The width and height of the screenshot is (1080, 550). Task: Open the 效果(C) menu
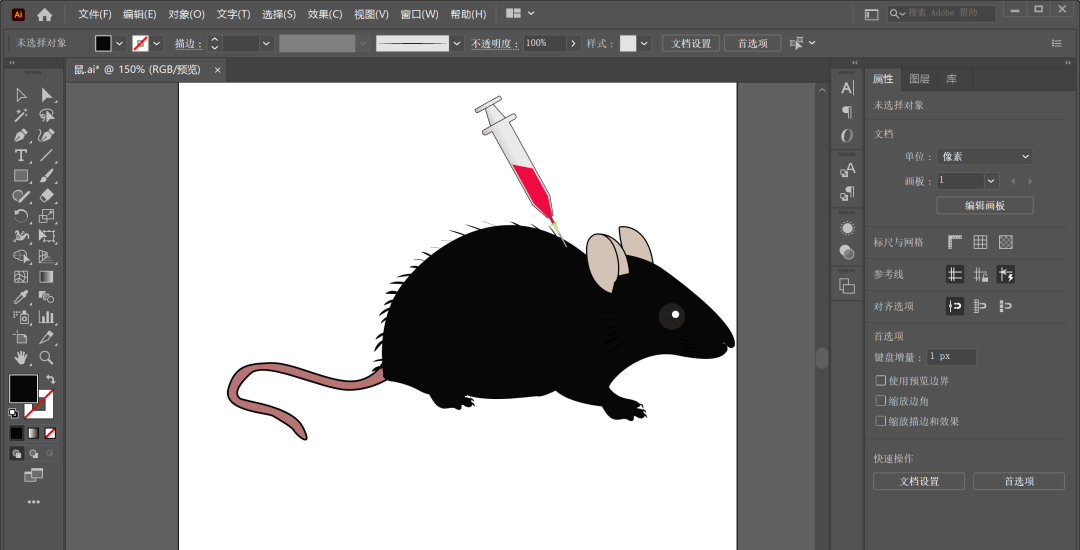[x=325, y=14]
